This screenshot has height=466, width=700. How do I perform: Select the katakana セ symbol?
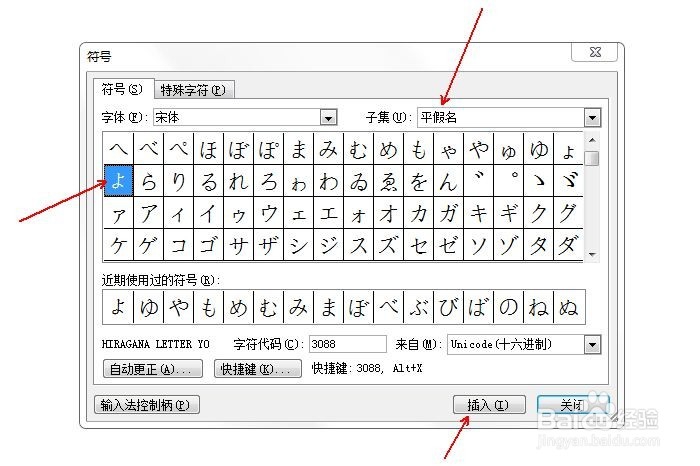click(x=418, y=245)
